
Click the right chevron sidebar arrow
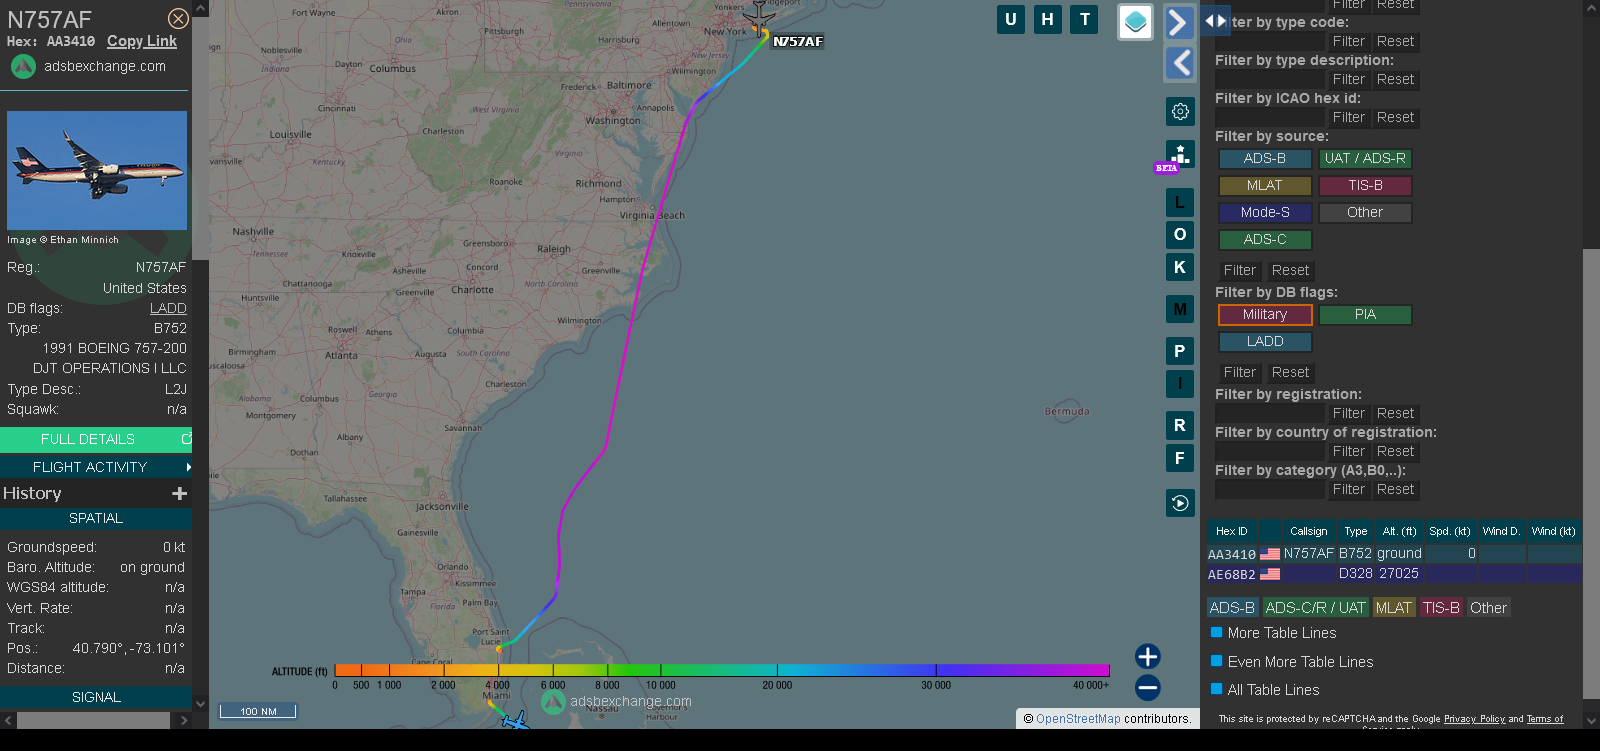[x=1180, y=22]
